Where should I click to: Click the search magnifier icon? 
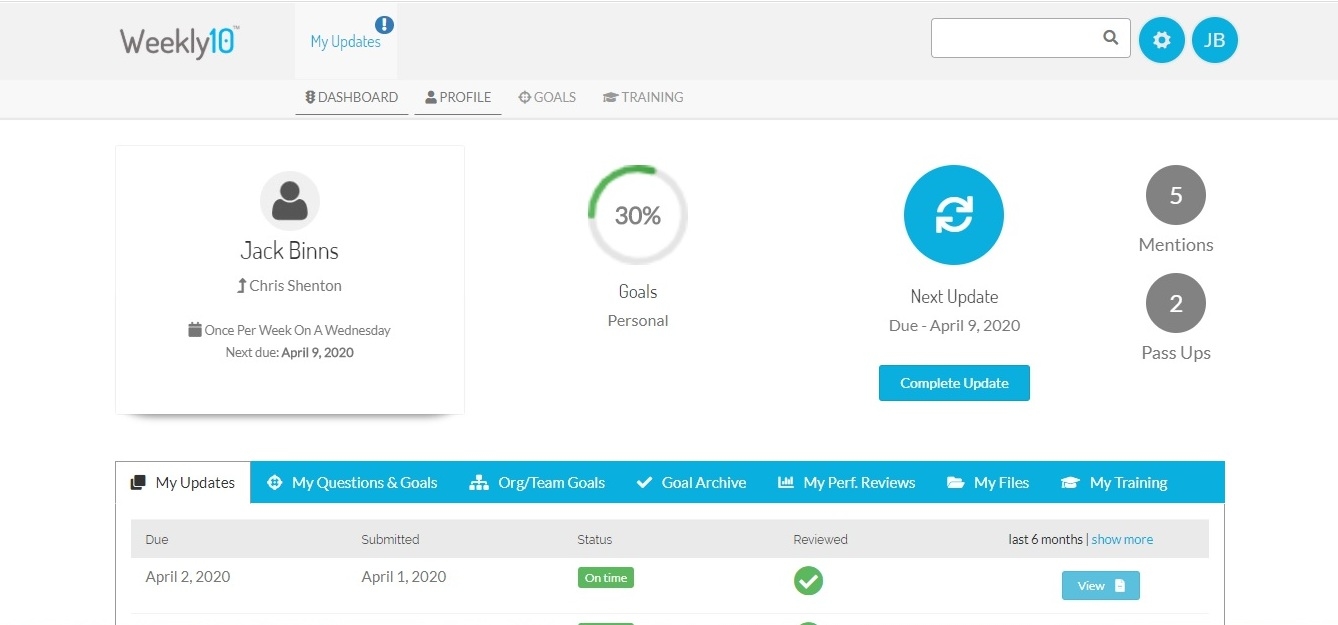click(1110, 38)
